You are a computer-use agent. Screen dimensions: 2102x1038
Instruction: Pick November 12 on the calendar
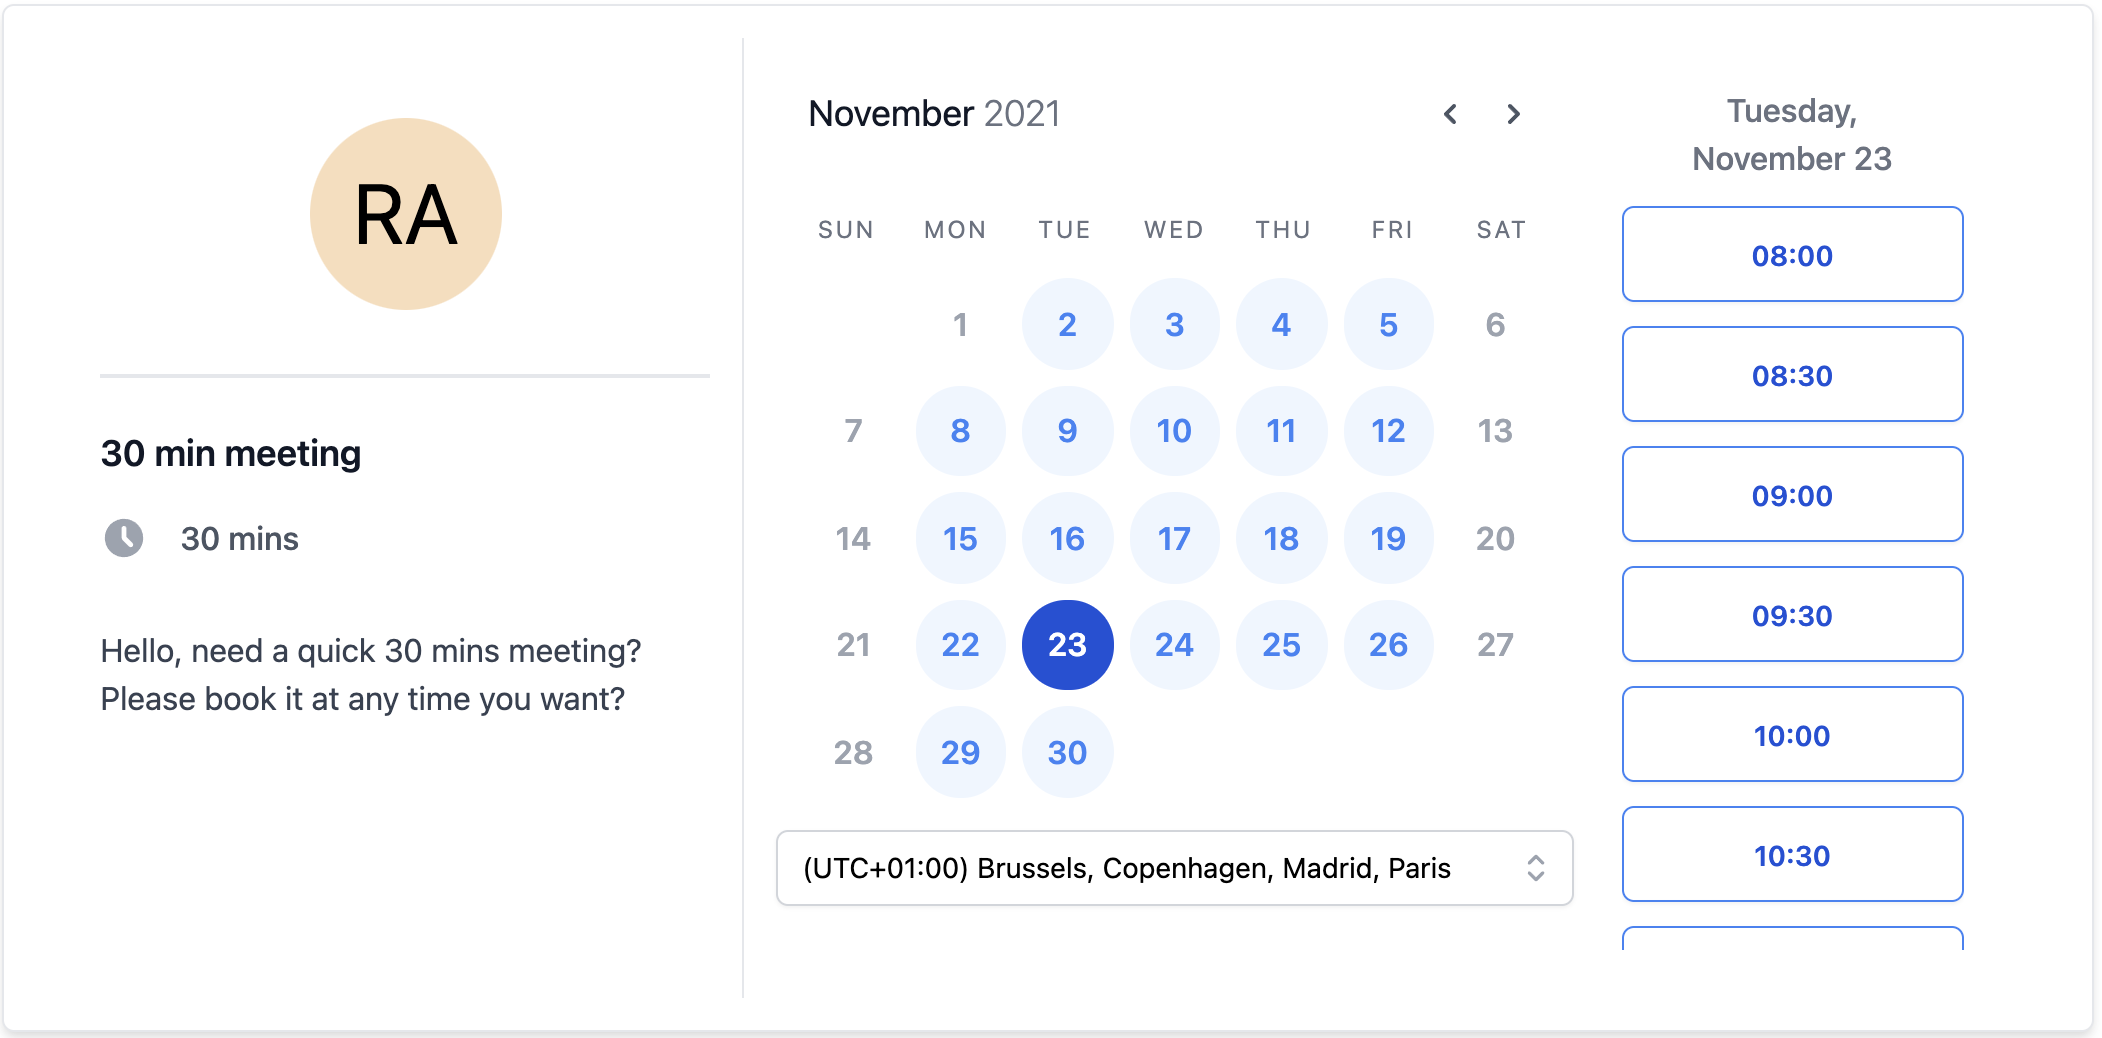(x=1388, y=431)
